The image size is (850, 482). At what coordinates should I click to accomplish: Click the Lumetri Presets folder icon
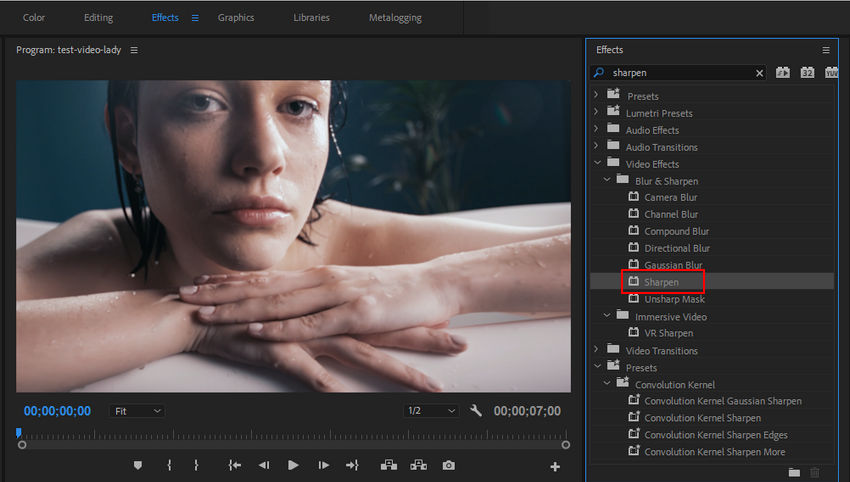(613, 111)
